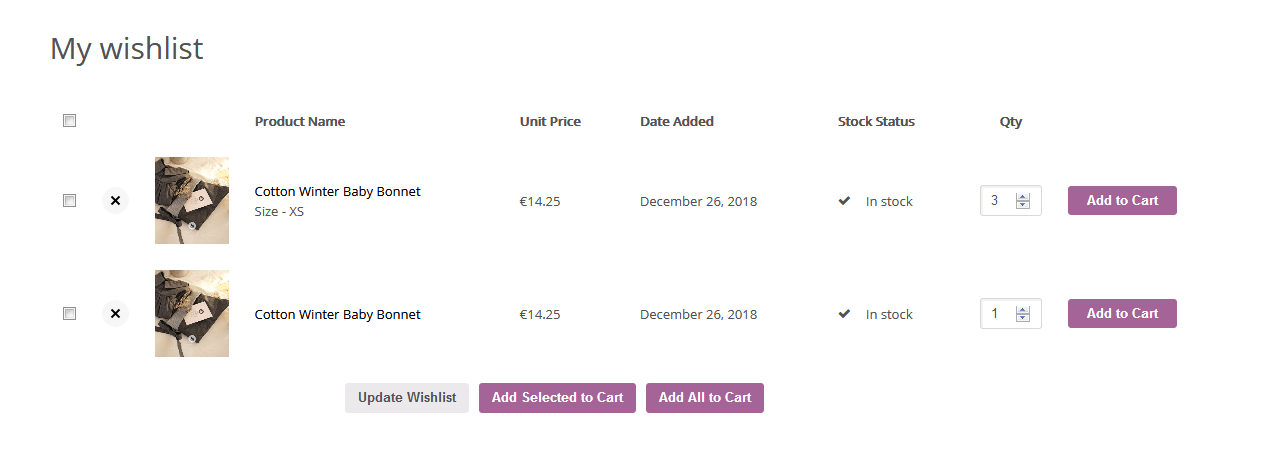Click Add All to Cart
Screen dimensions: 1265x476
point(705,398)
